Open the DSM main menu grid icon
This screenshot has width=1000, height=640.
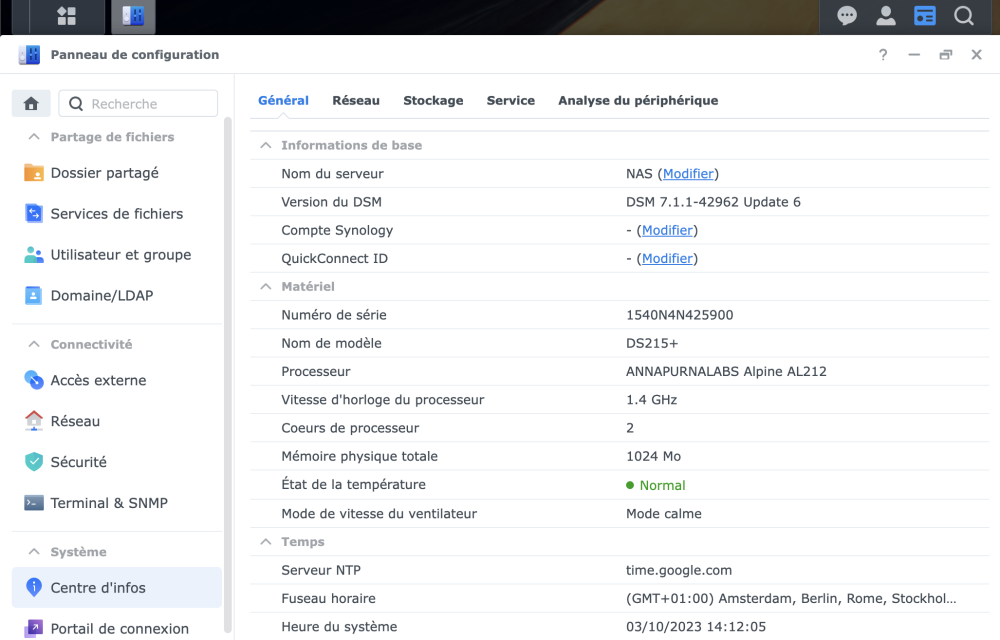[x=66, y=16]
